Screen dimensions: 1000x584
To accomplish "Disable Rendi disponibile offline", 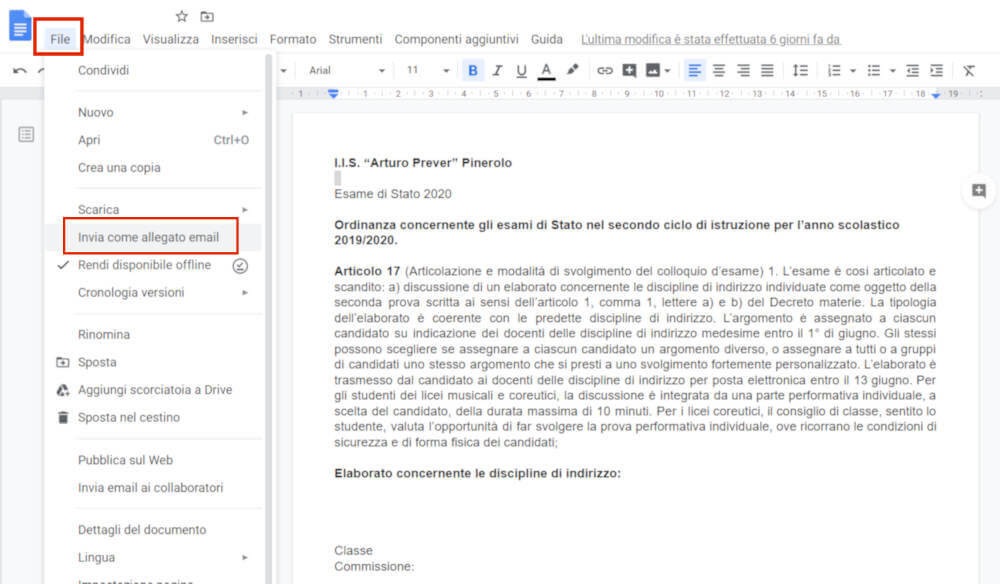I will point(150,265).
